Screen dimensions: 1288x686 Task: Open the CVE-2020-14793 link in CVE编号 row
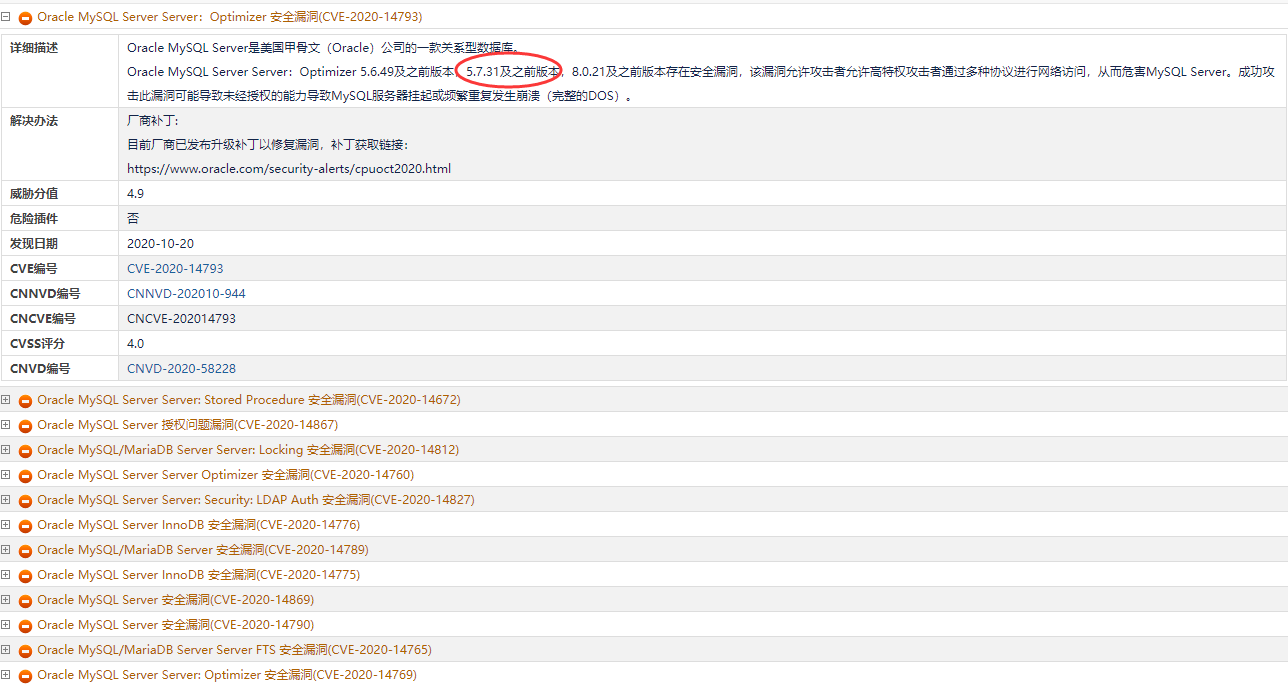175,268
